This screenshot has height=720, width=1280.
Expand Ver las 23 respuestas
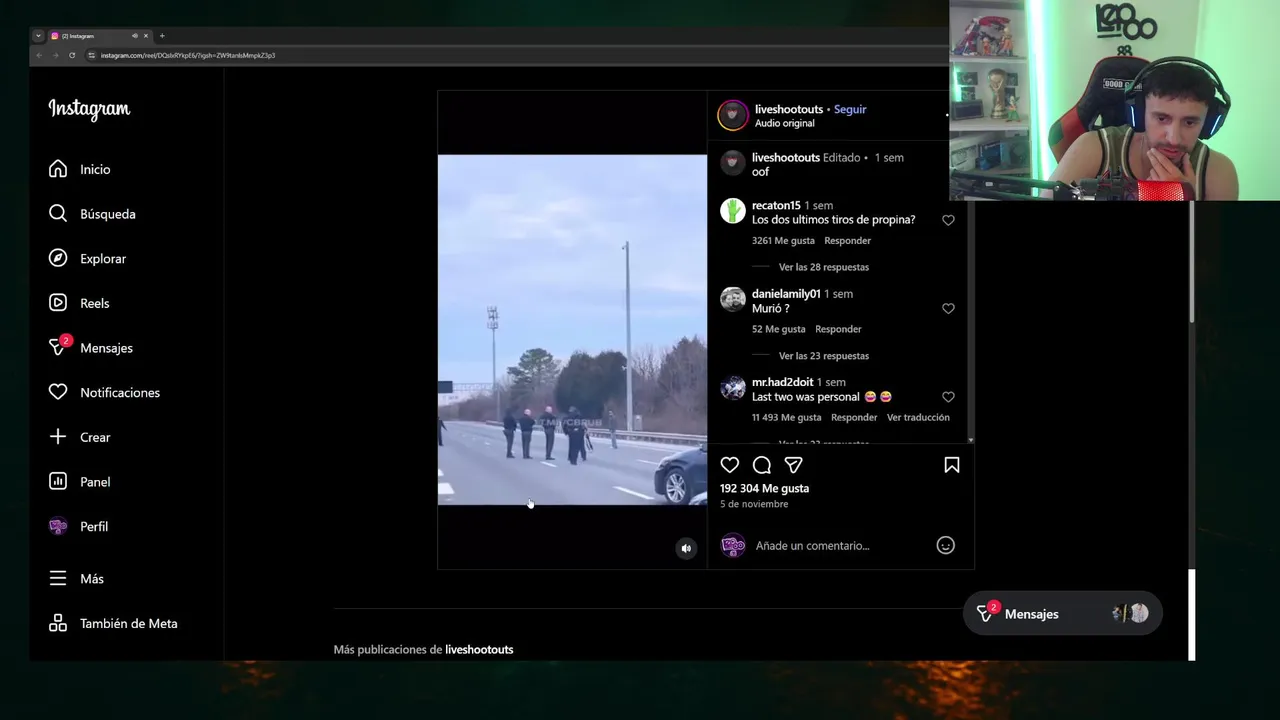[824, 356]
